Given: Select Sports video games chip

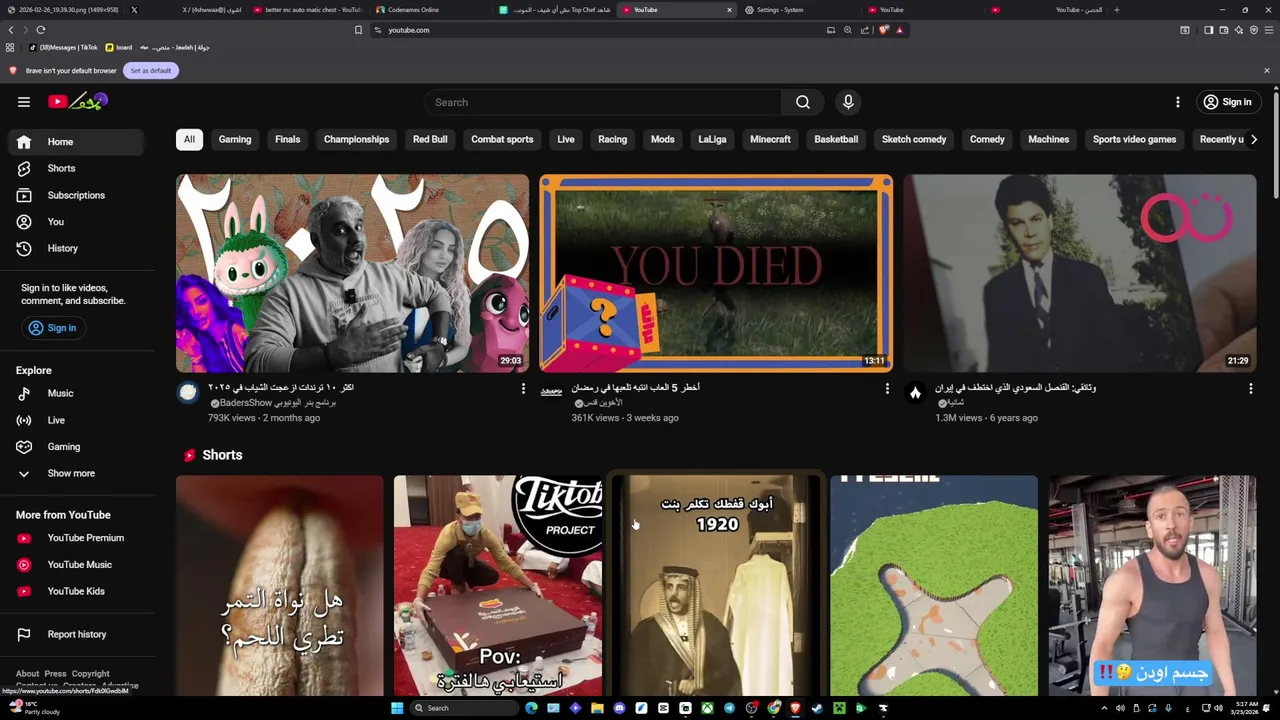Looking at the screenshot, I should [x=1134, y=139].
